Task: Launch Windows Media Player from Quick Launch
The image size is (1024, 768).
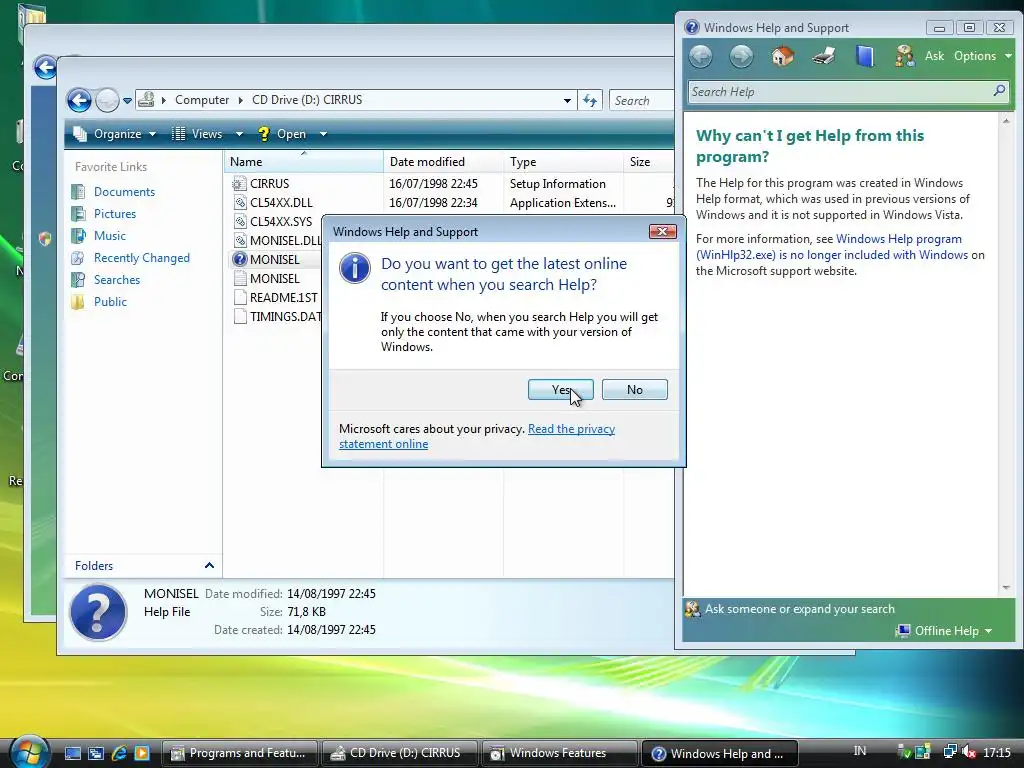Action: [142, 754]
